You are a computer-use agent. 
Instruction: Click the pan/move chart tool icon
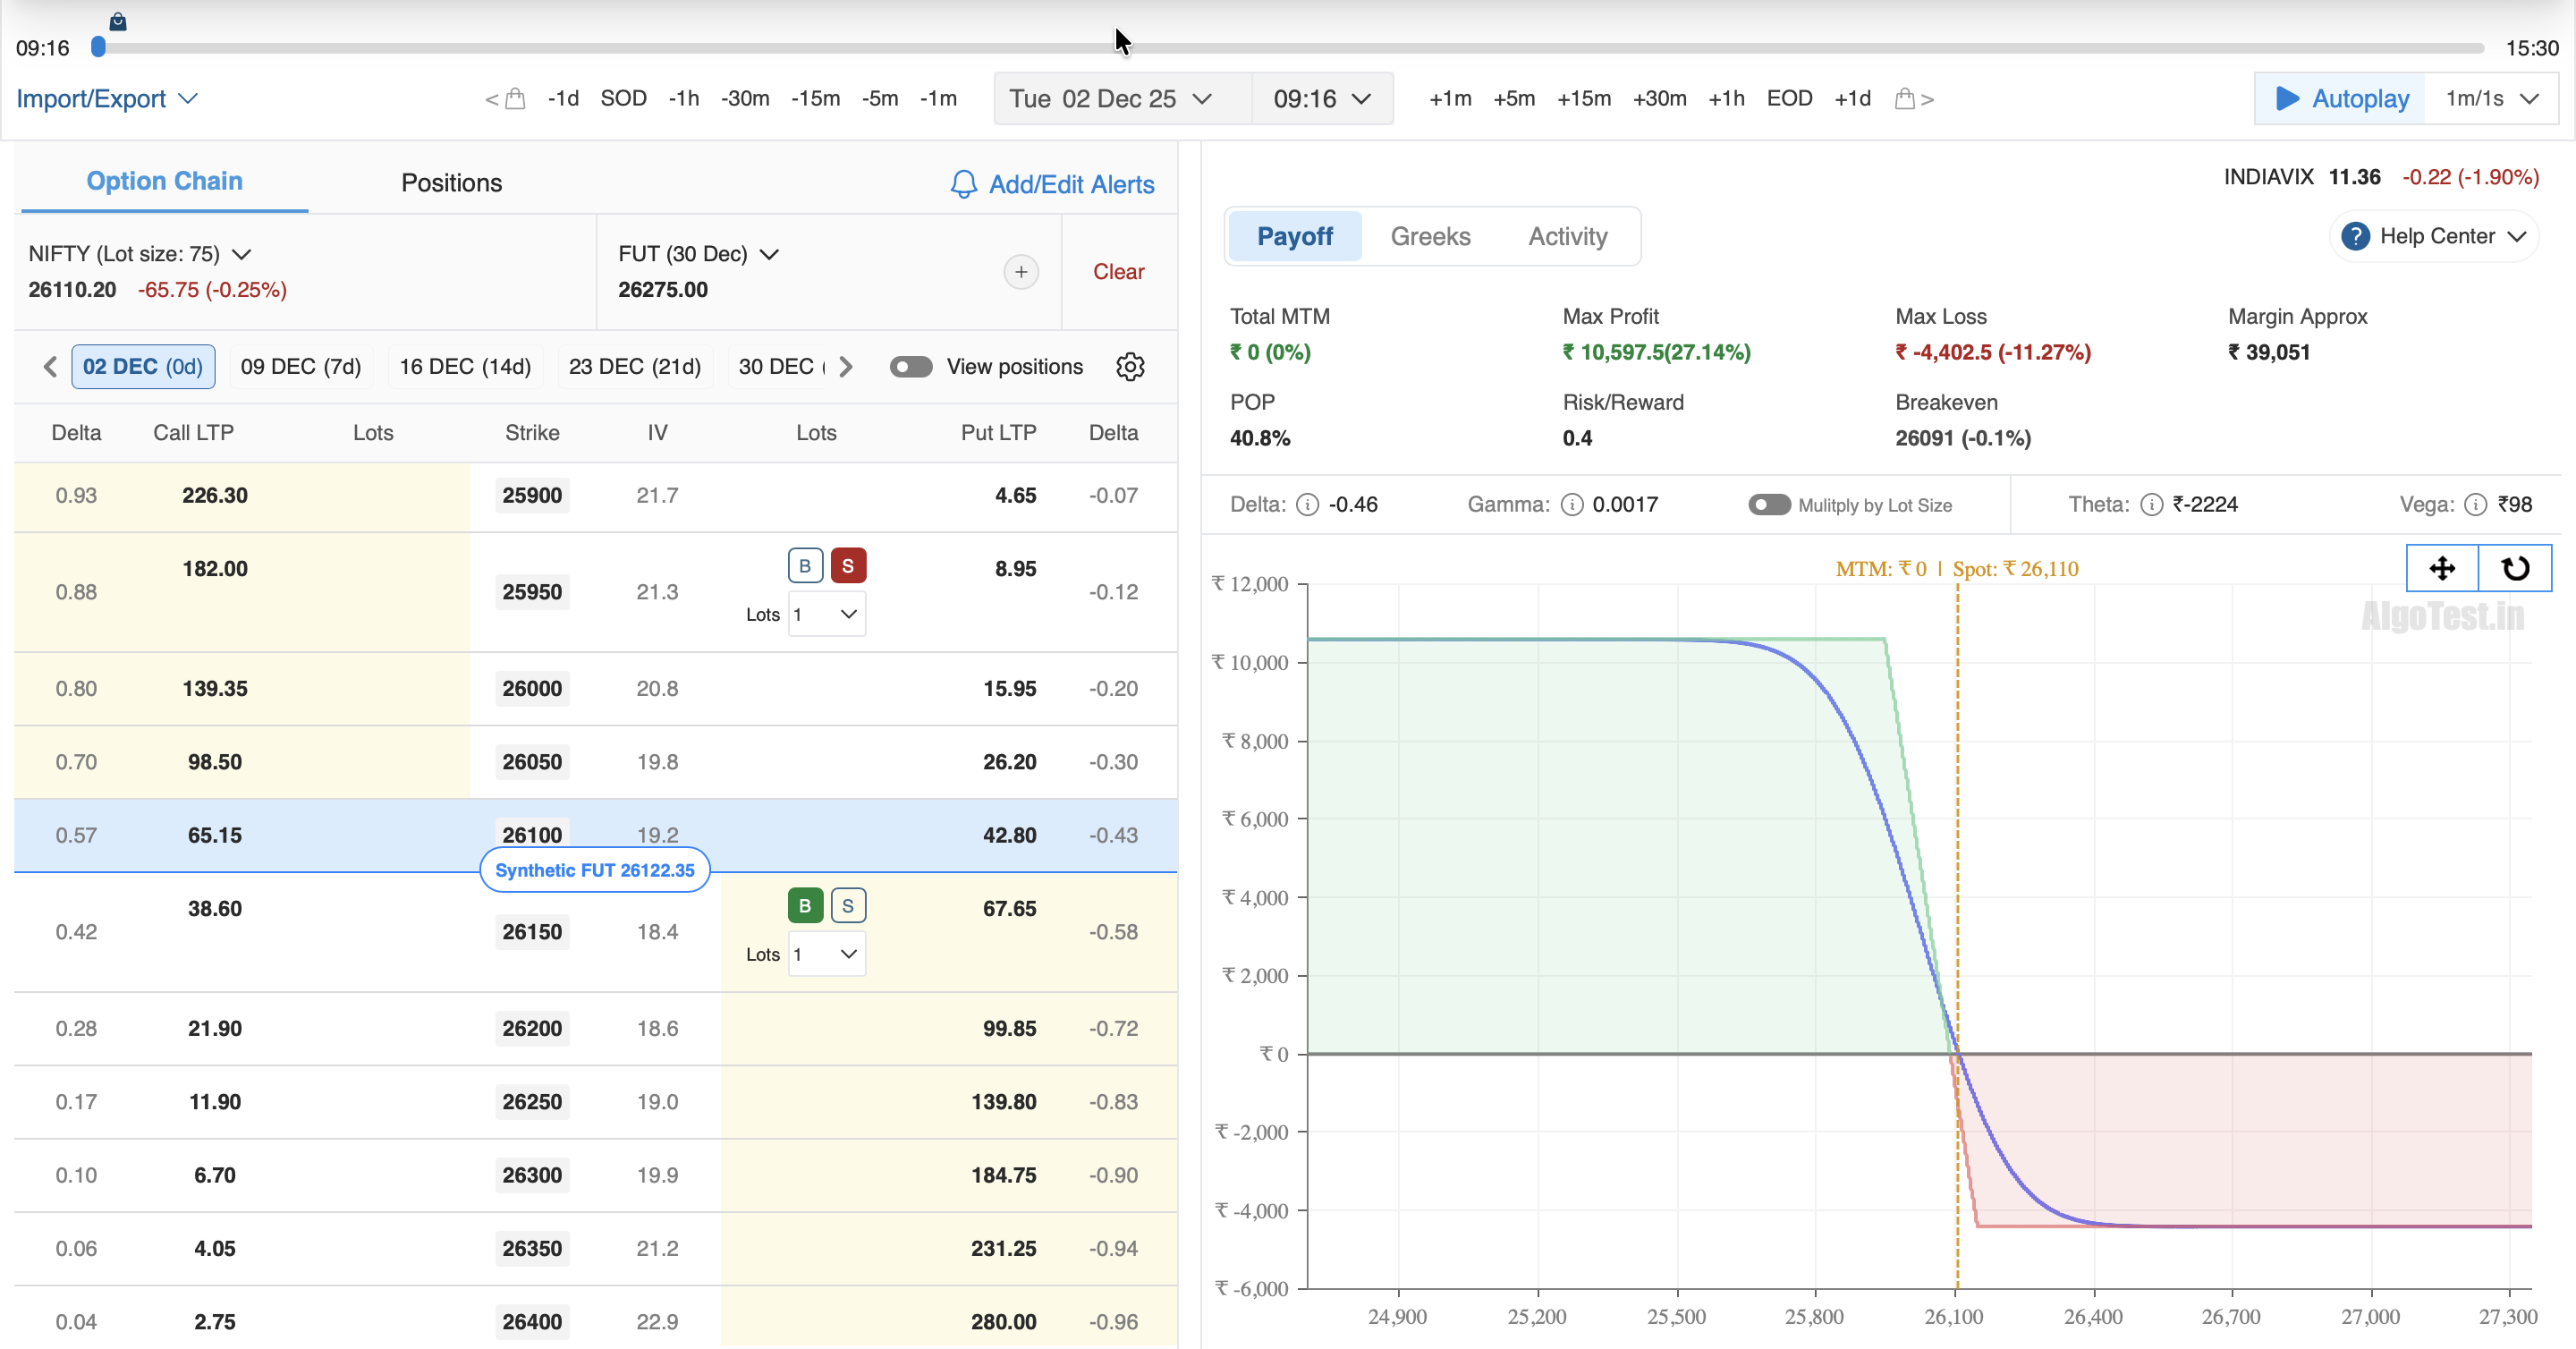click(x=2442, y=568)
